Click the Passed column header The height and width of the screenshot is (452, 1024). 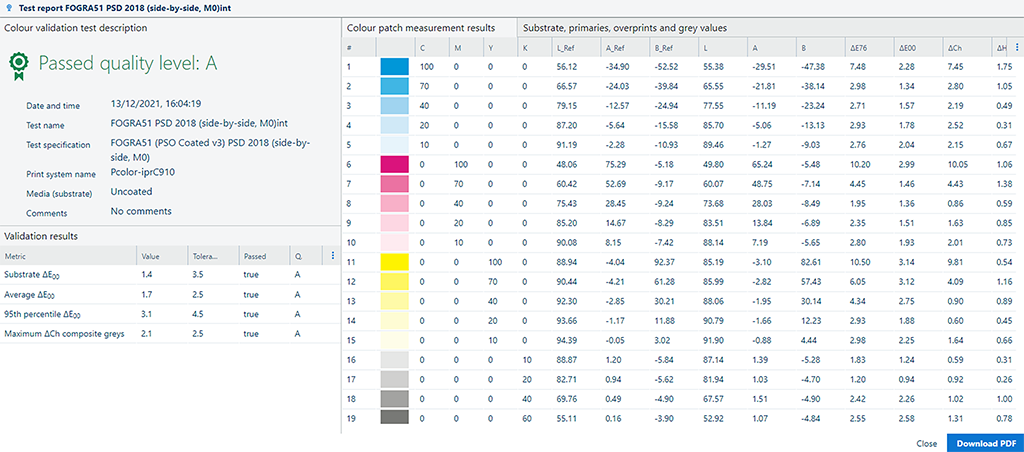click(x=256, y=255)
